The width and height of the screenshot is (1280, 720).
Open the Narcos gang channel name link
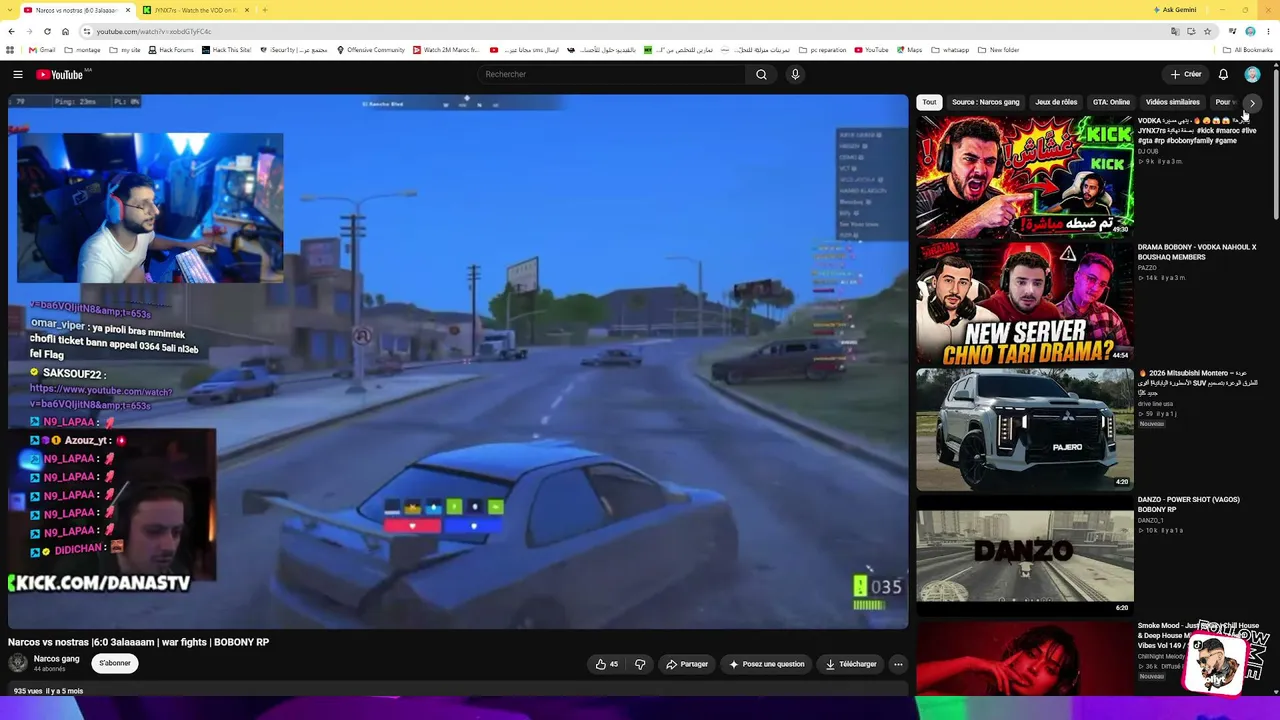pyautogui.click(x=57, y=659)
